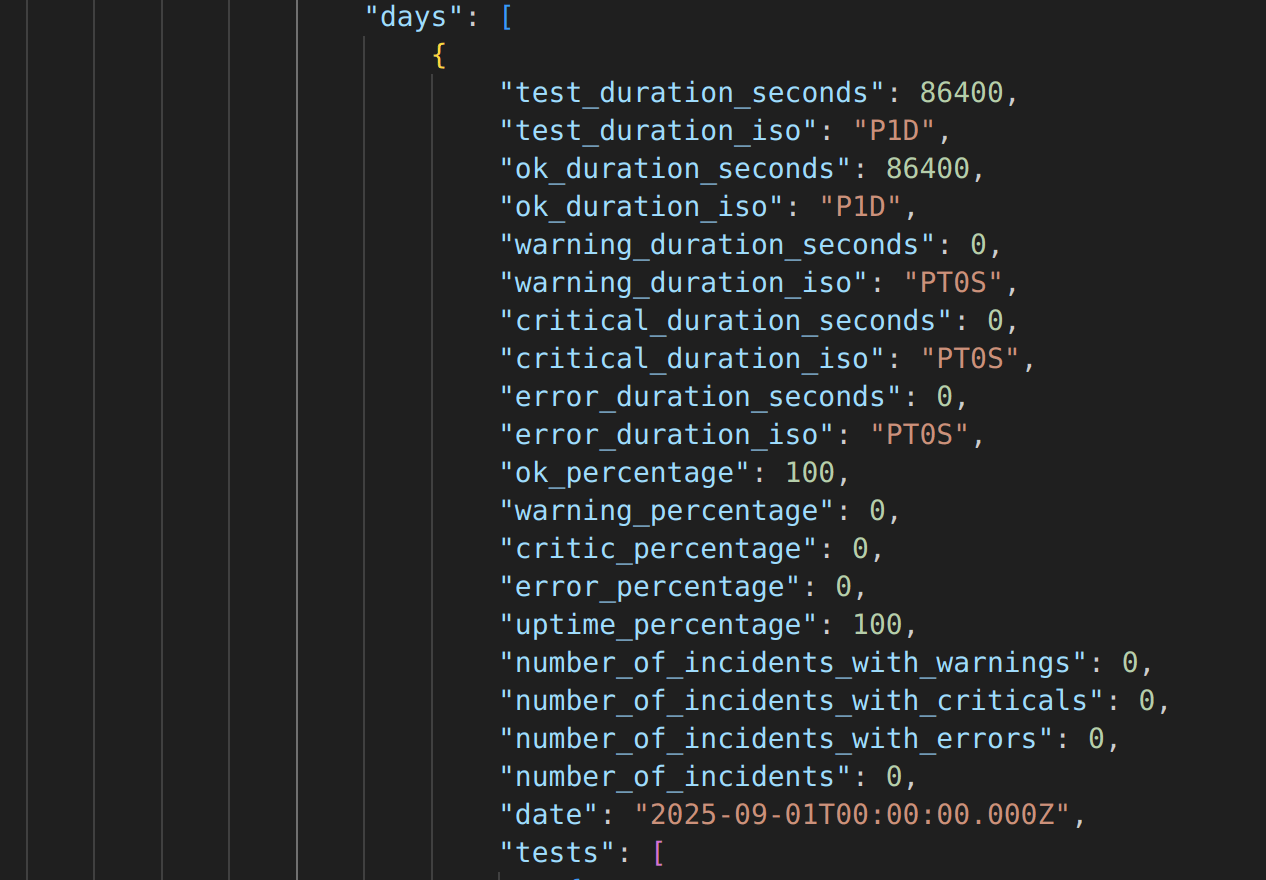Click the yellow opening curly brace
The image size is (1266, 880).
pos(439,55)
